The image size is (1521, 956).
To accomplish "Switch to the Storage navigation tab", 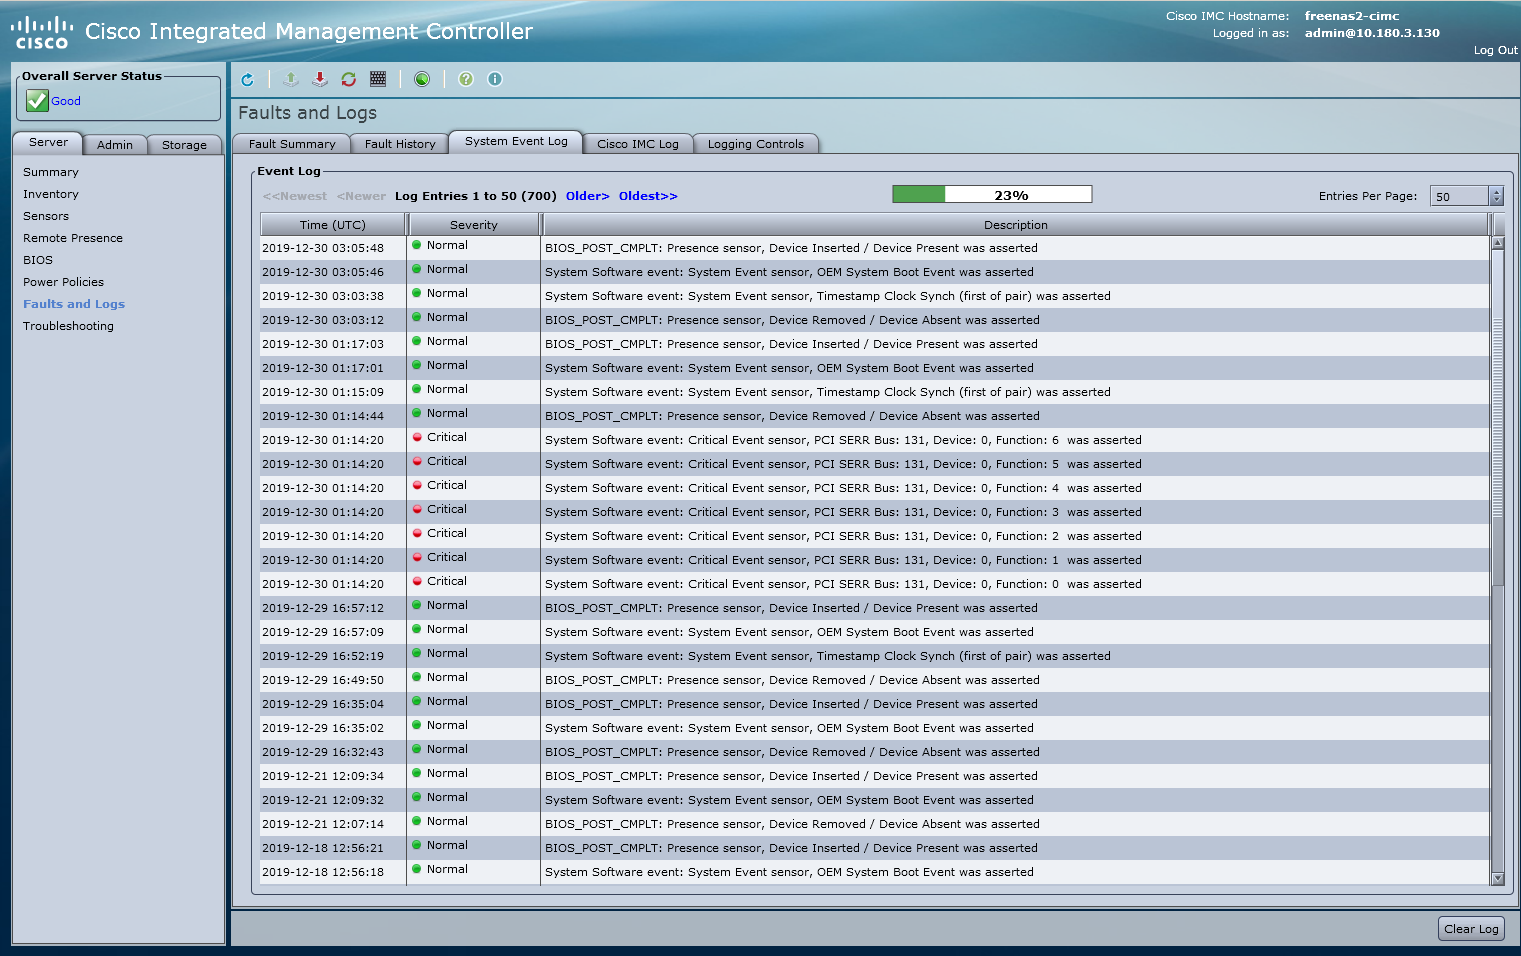I will 185,145.
